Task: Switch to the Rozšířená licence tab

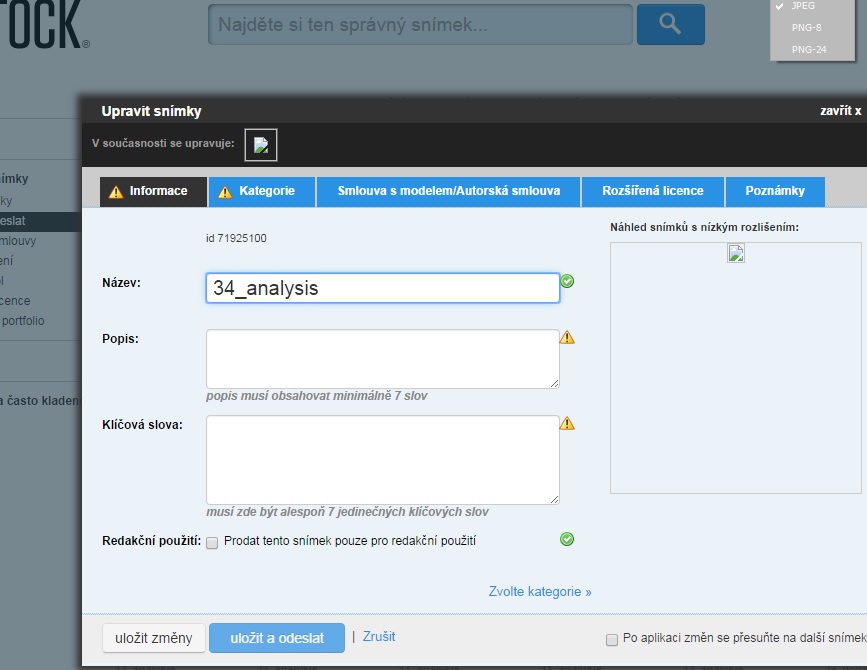Action: (x=652, y=191)
